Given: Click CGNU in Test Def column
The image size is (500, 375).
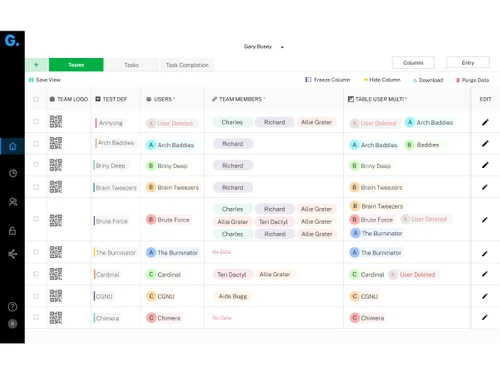Looking at the screenshot, I should click(104, 296).
